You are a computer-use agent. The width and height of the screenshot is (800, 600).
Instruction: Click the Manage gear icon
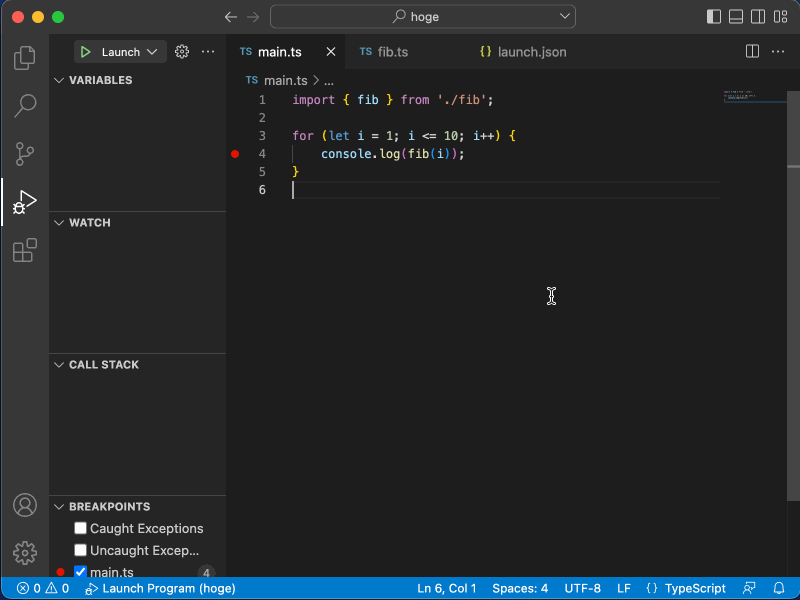24,552
